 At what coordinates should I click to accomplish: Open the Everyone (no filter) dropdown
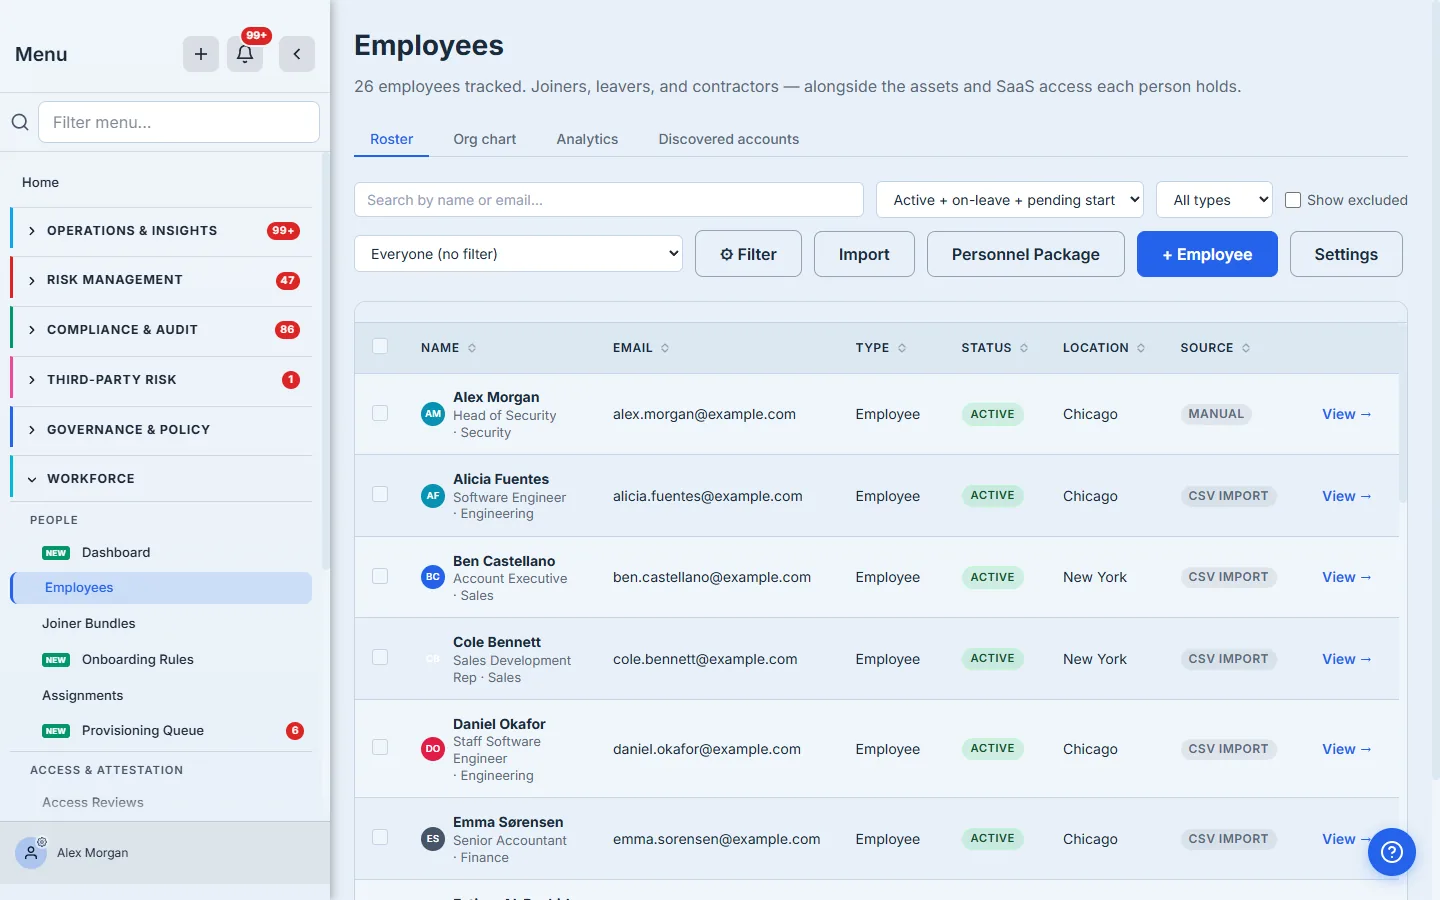click(518, 254)
